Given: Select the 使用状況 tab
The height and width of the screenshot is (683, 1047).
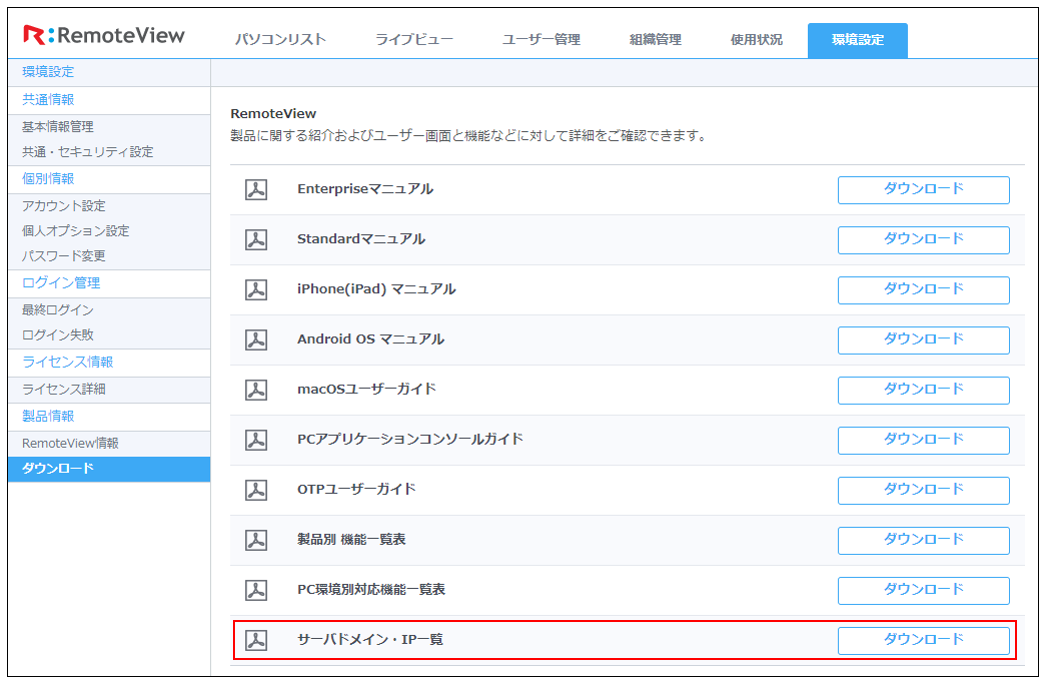Looking at the screenshot, I should (757, 39).
